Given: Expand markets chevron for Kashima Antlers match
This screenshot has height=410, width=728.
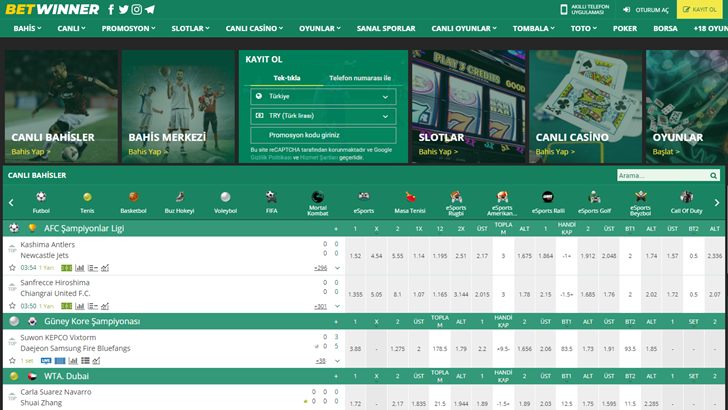Looking at the screenshot, I should (338, 268).
